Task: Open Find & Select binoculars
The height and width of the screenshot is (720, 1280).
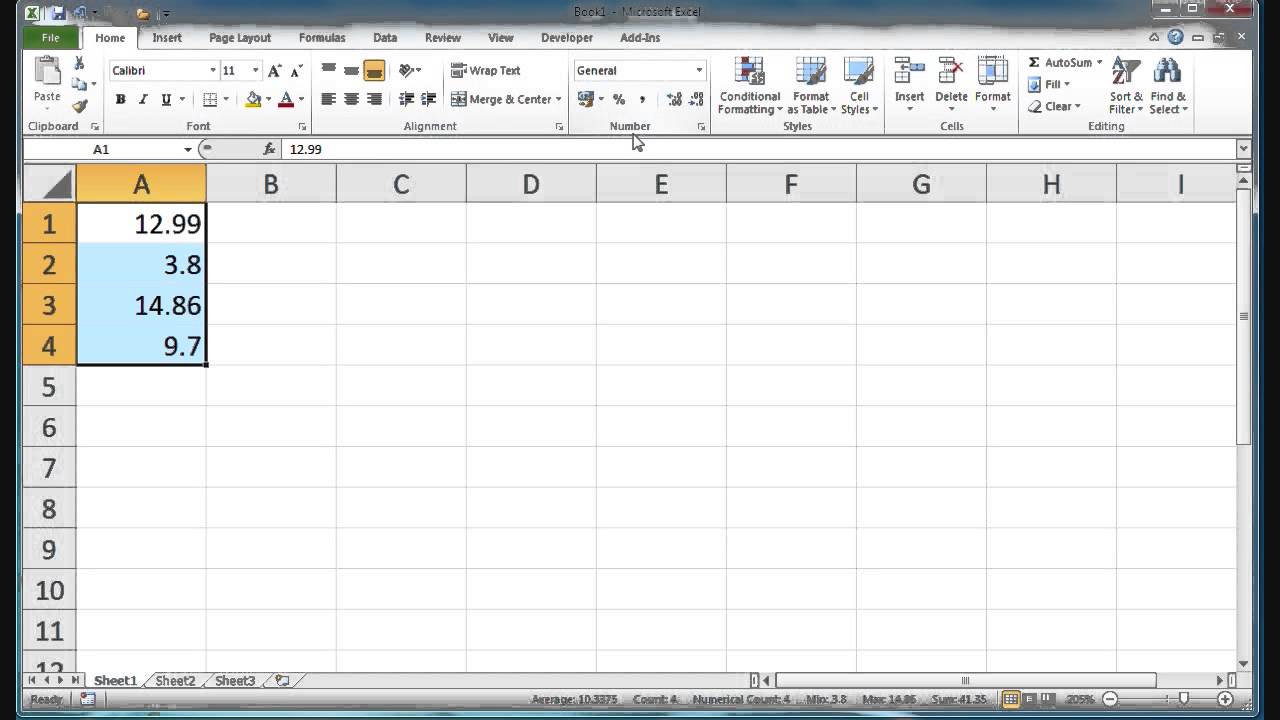Action: 1168,86
